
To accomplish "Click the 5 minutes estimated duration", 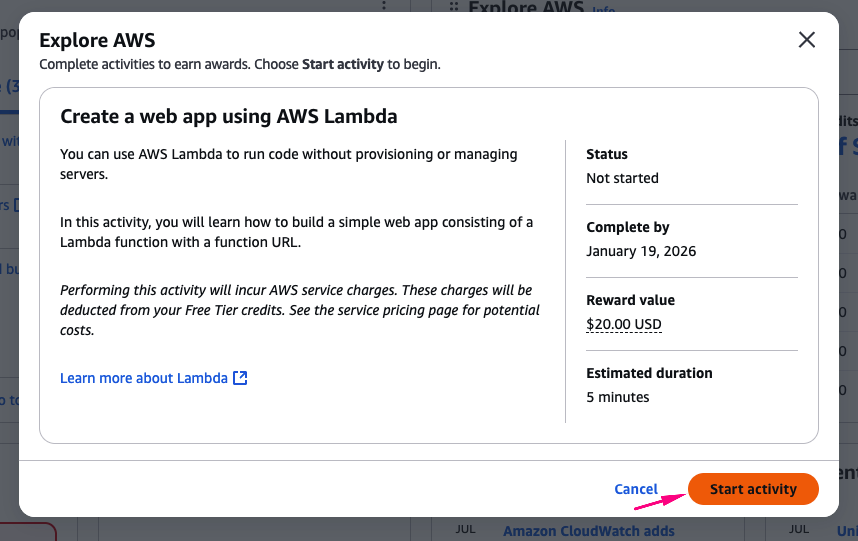I will coord(617,397).
